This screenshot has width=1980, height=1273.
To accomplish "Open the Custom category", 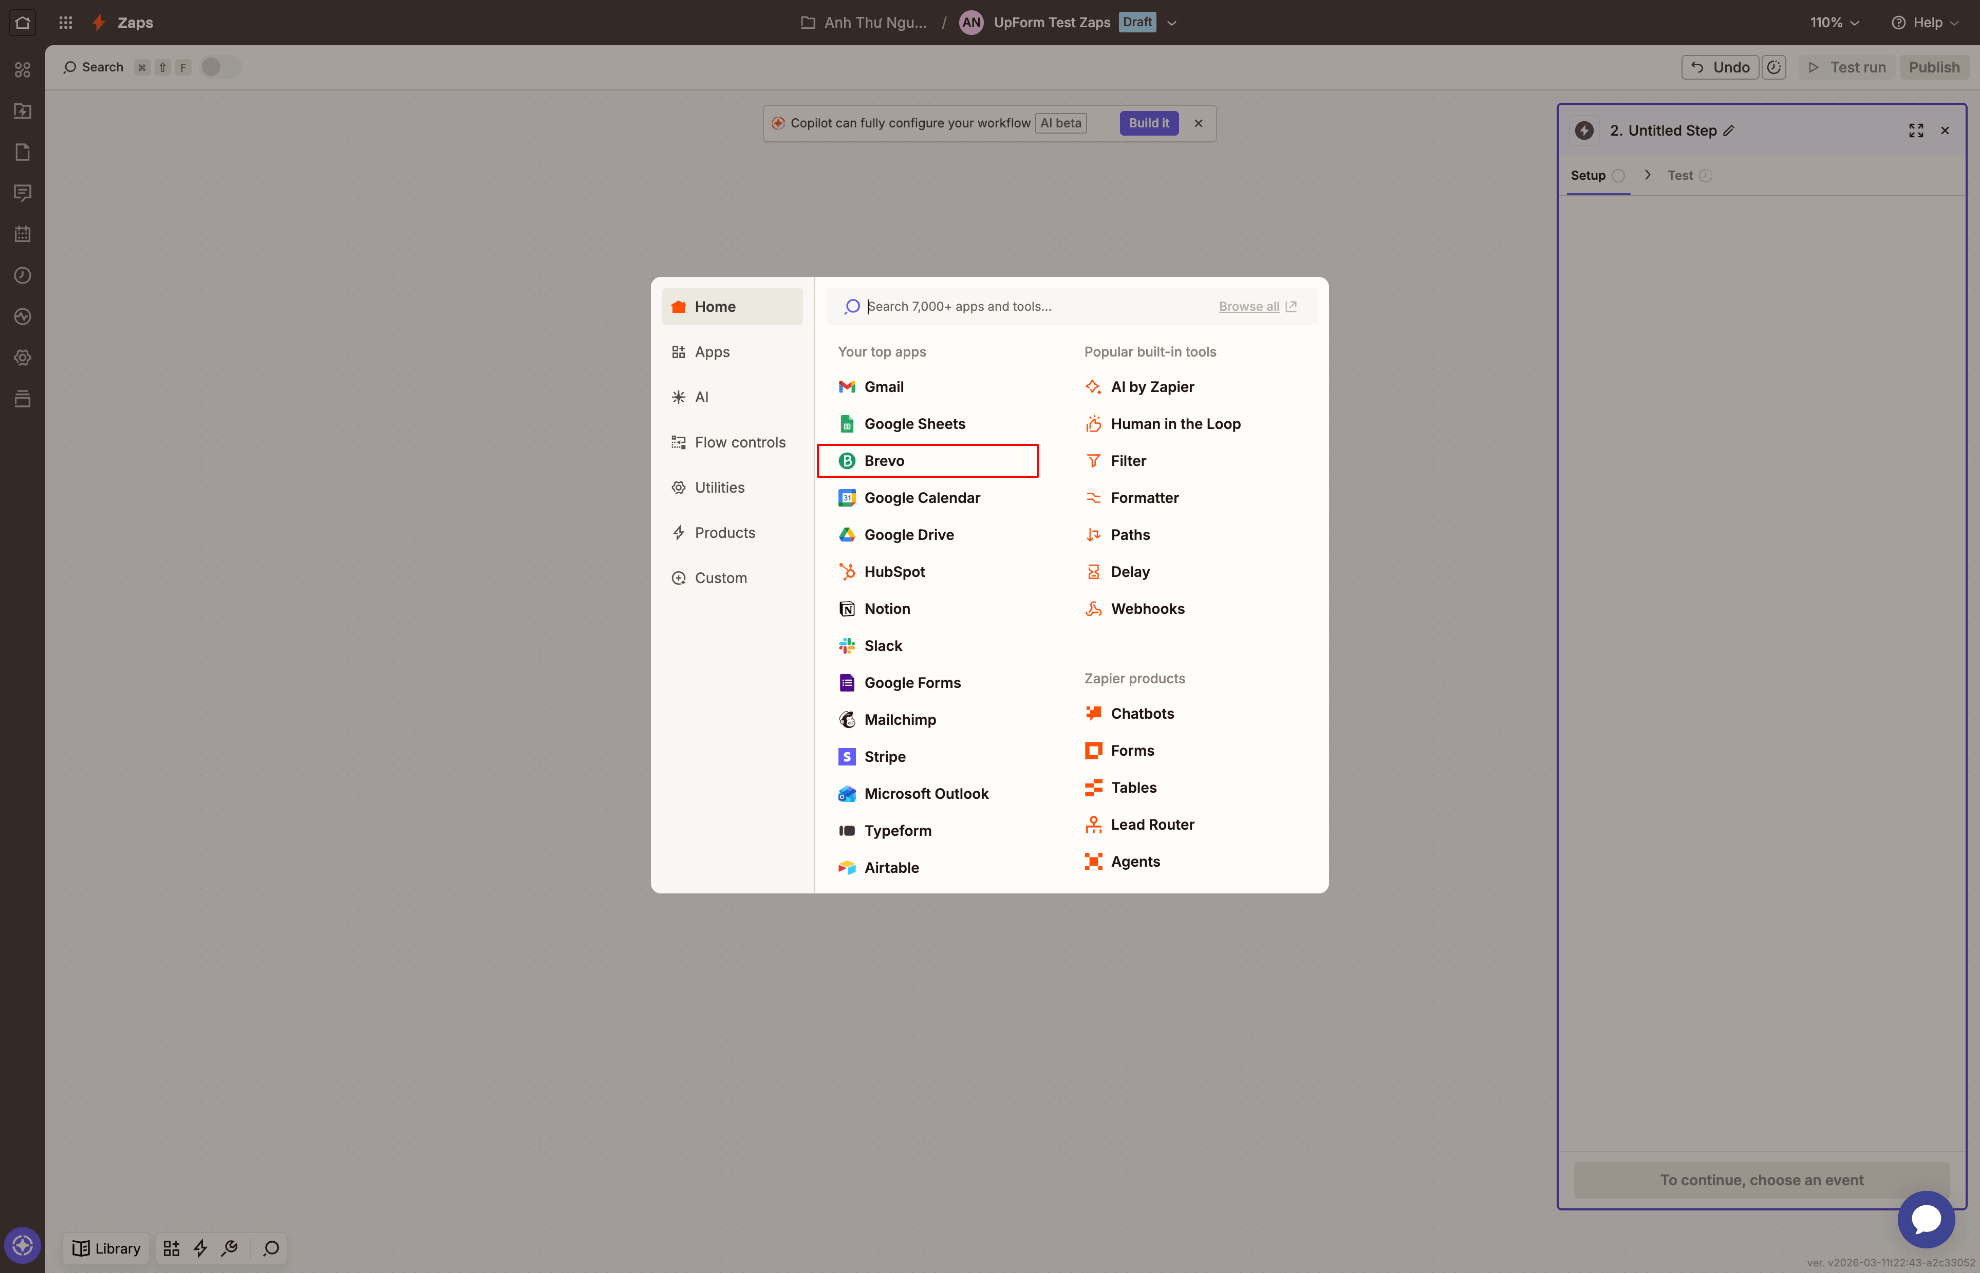I will pyautogui.click(x=732, y=578).
